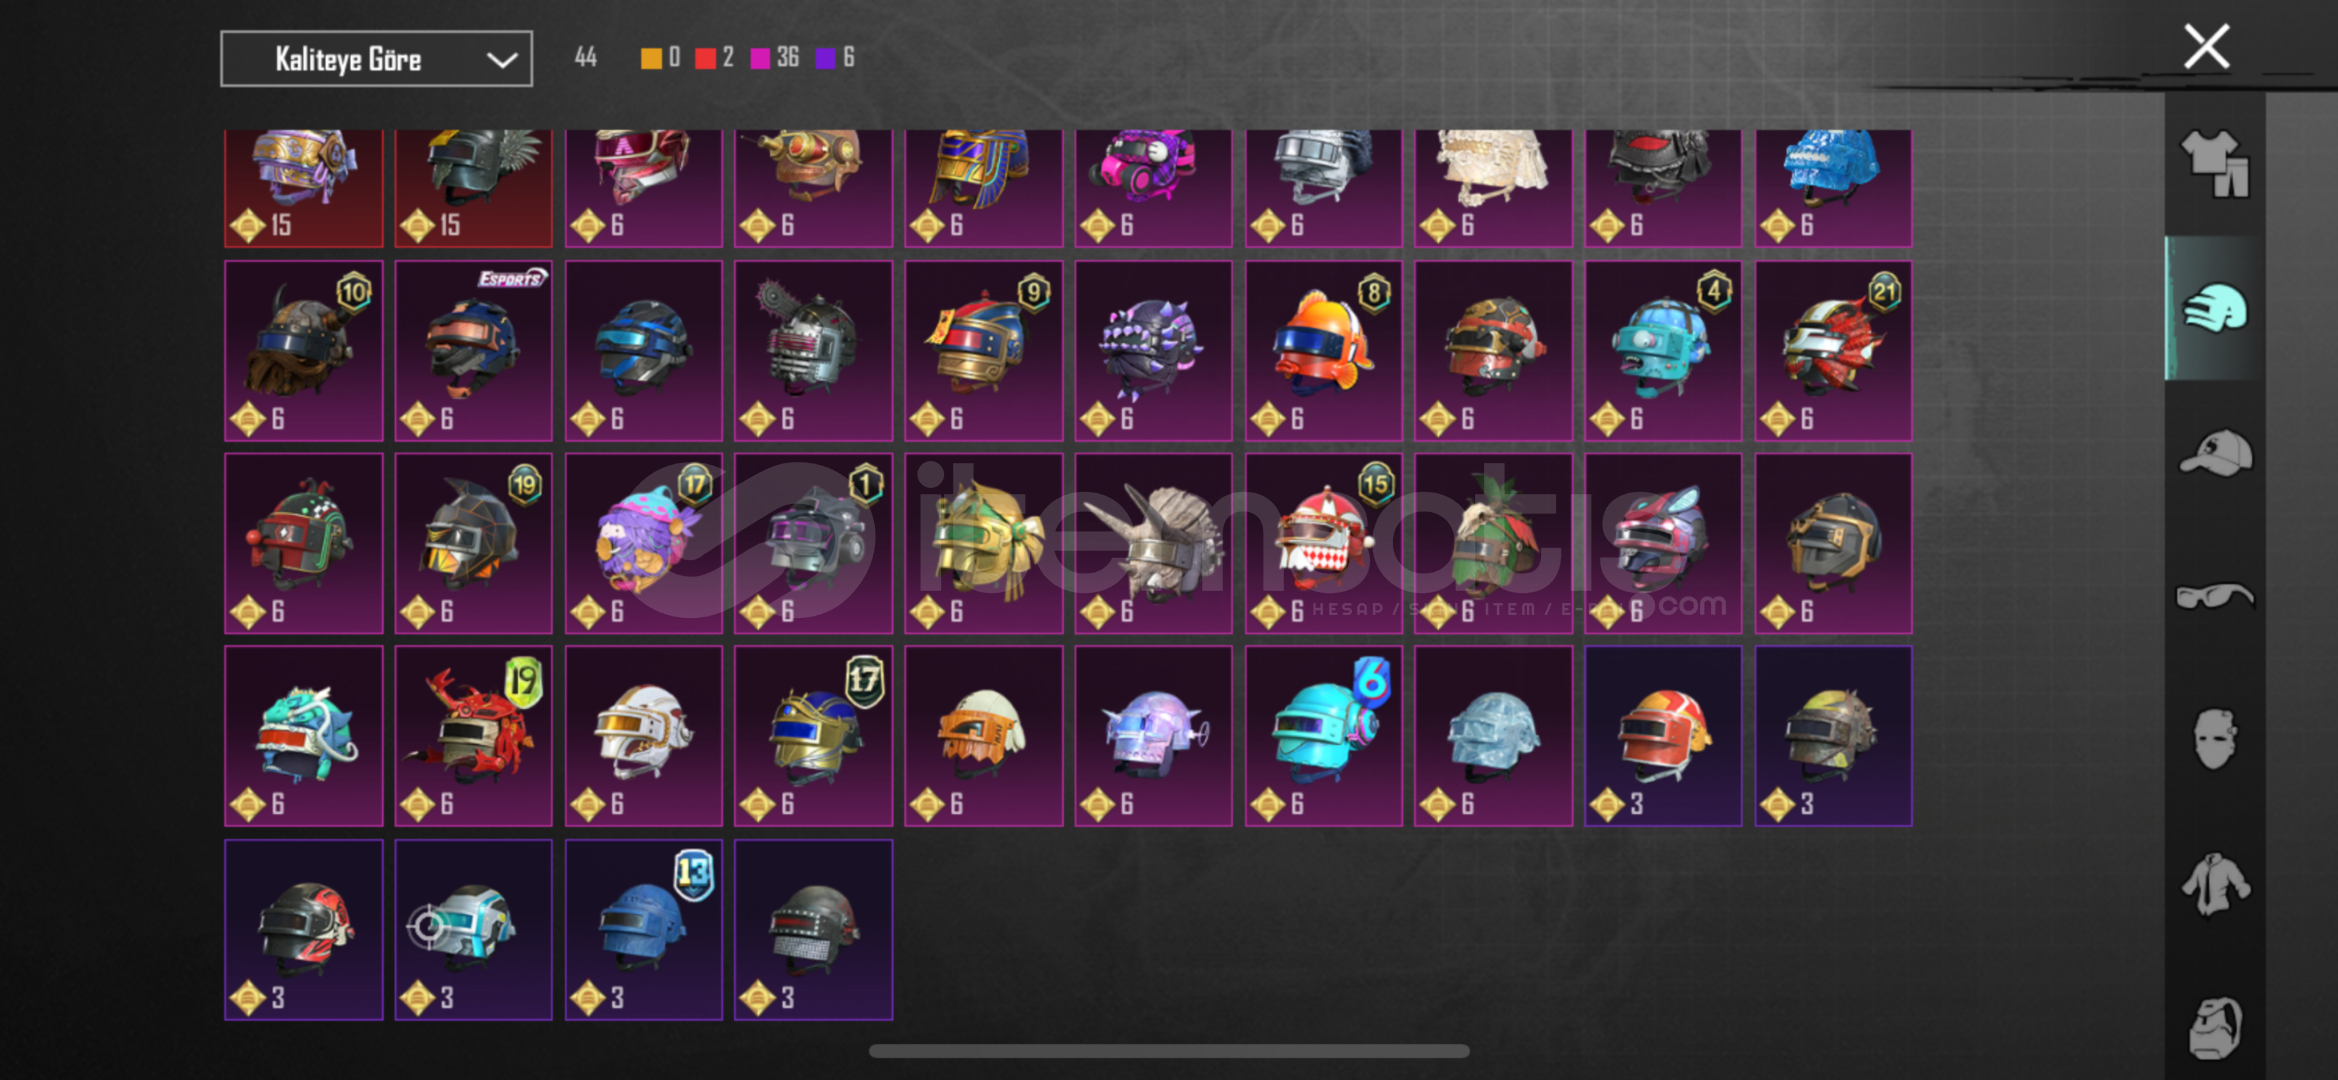Select the triceratops horned helmet skin

(x=1153, y=543)
